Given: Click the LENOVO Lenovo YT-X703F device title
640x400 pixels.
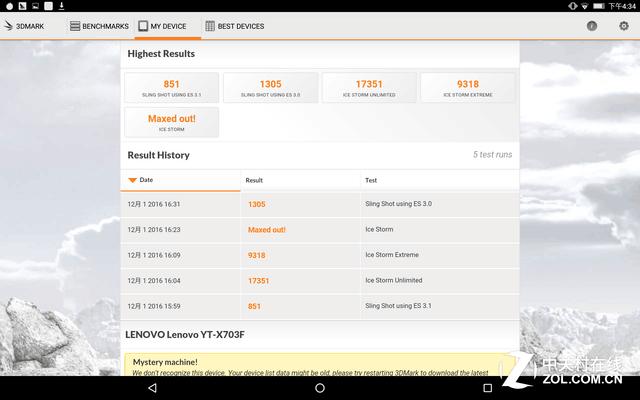Looking at the screenshot, I should pos(185,335).
